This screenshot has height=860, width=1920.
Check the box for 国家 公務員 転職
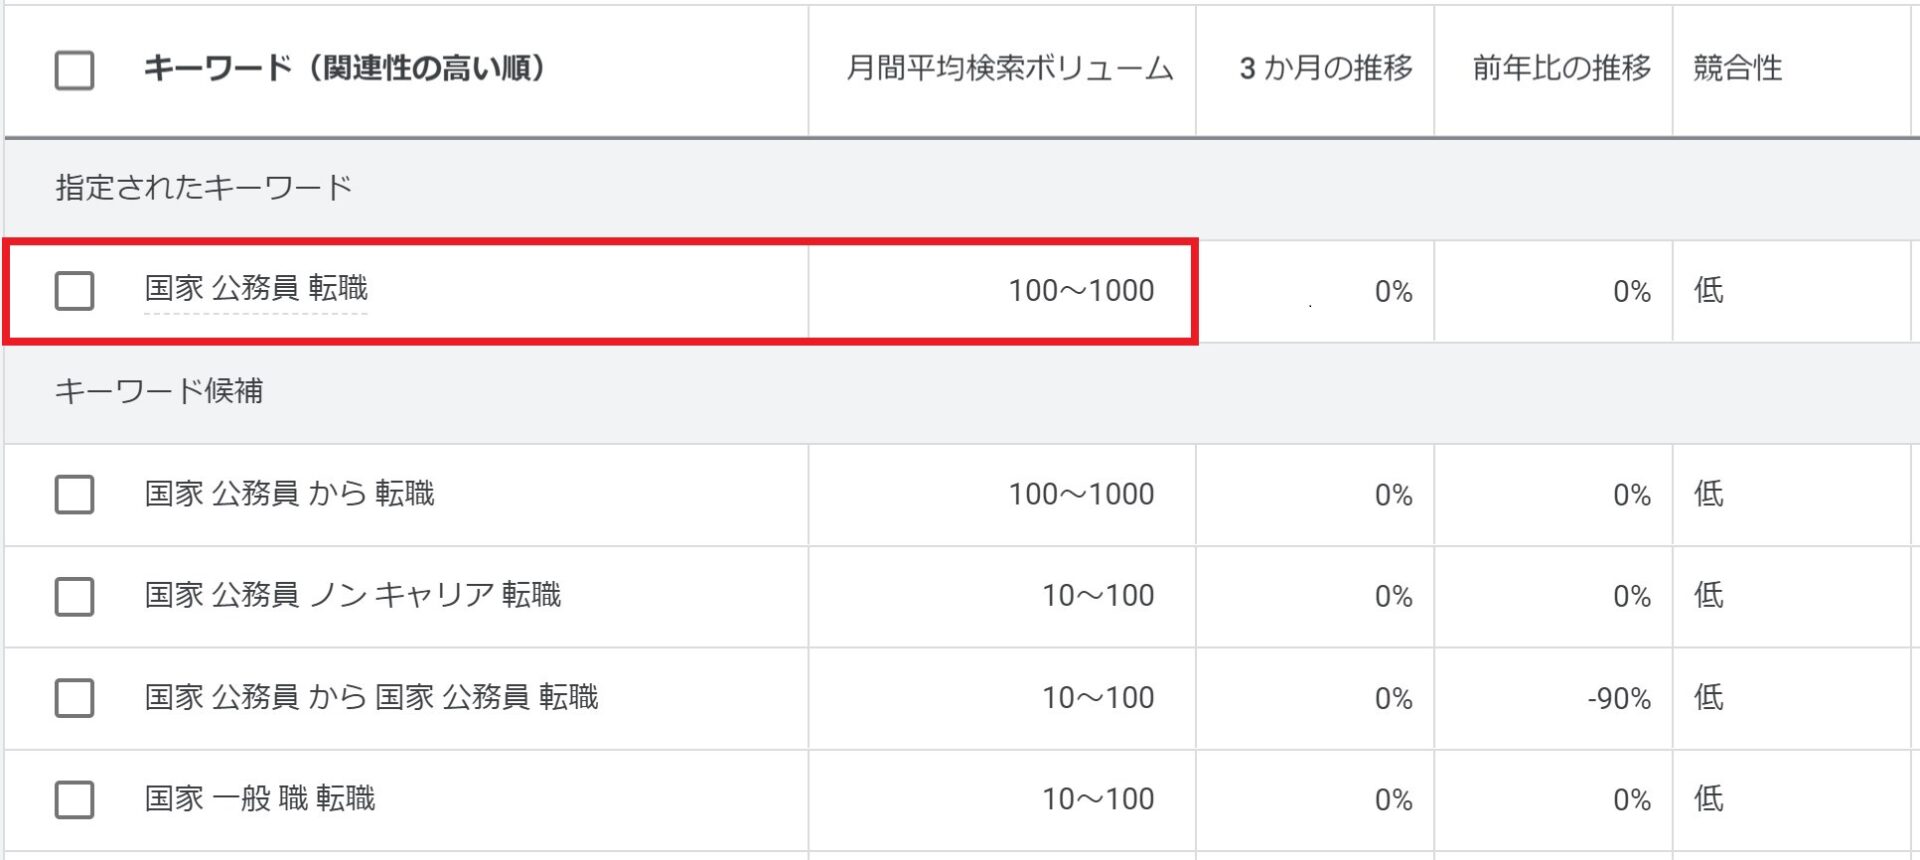tap(74, 291)
